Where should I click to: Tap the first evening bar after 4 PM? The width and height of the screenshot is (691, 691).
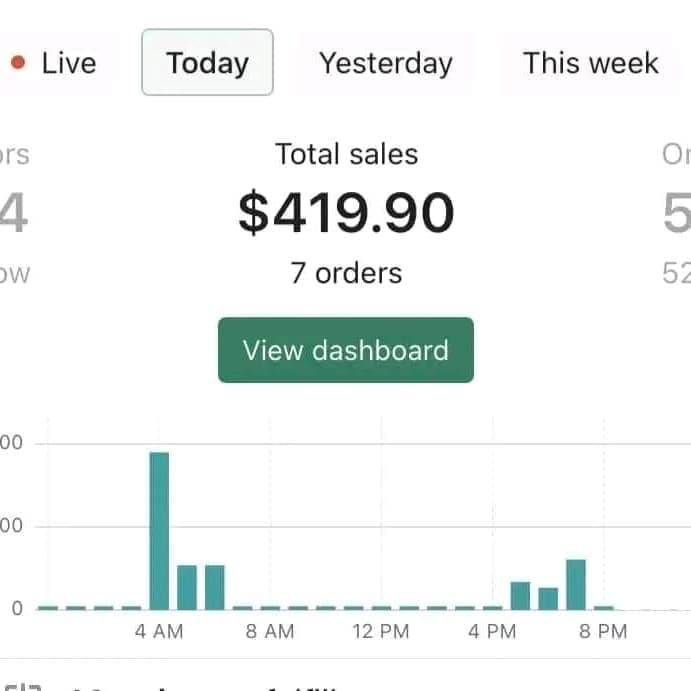coord(520,595)
